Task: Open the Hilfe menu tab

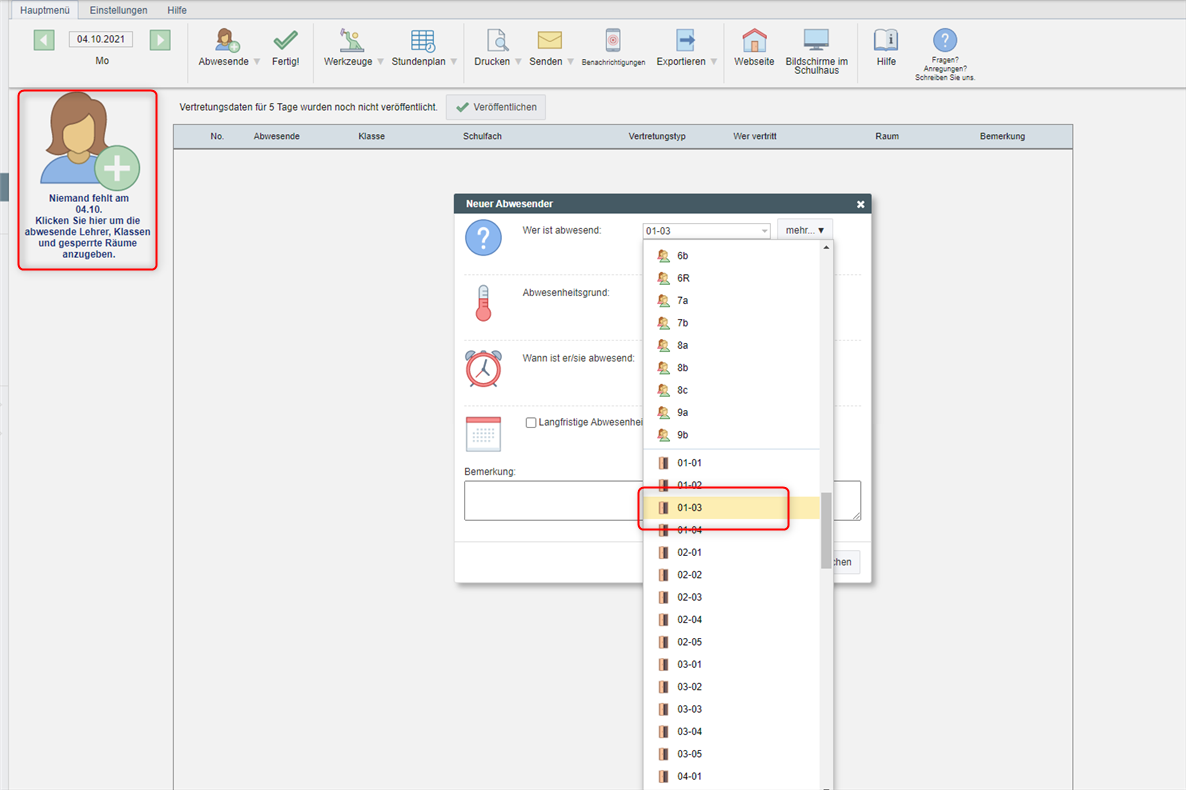Action: (177, 10)
